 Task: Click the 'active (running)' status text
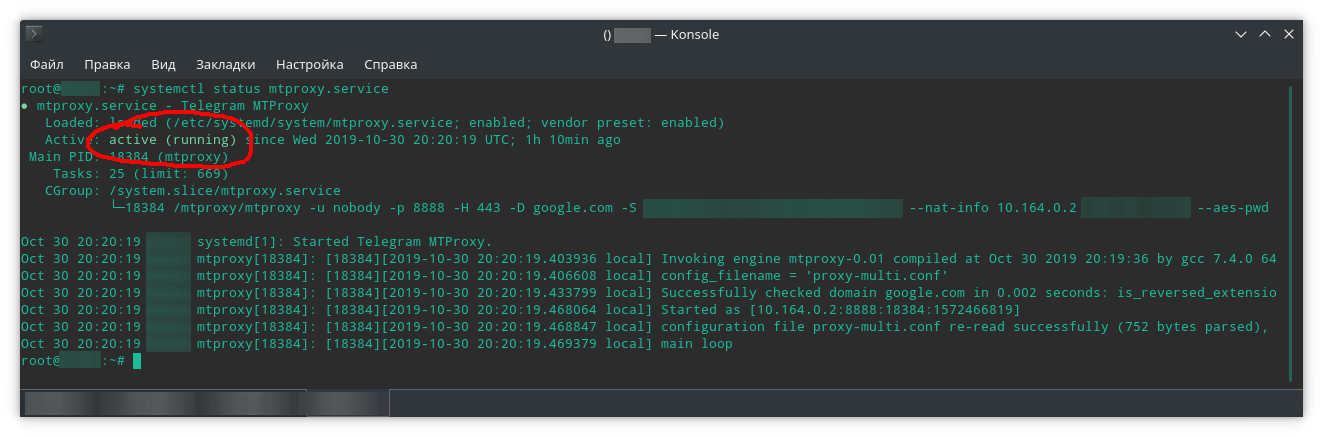172,140
